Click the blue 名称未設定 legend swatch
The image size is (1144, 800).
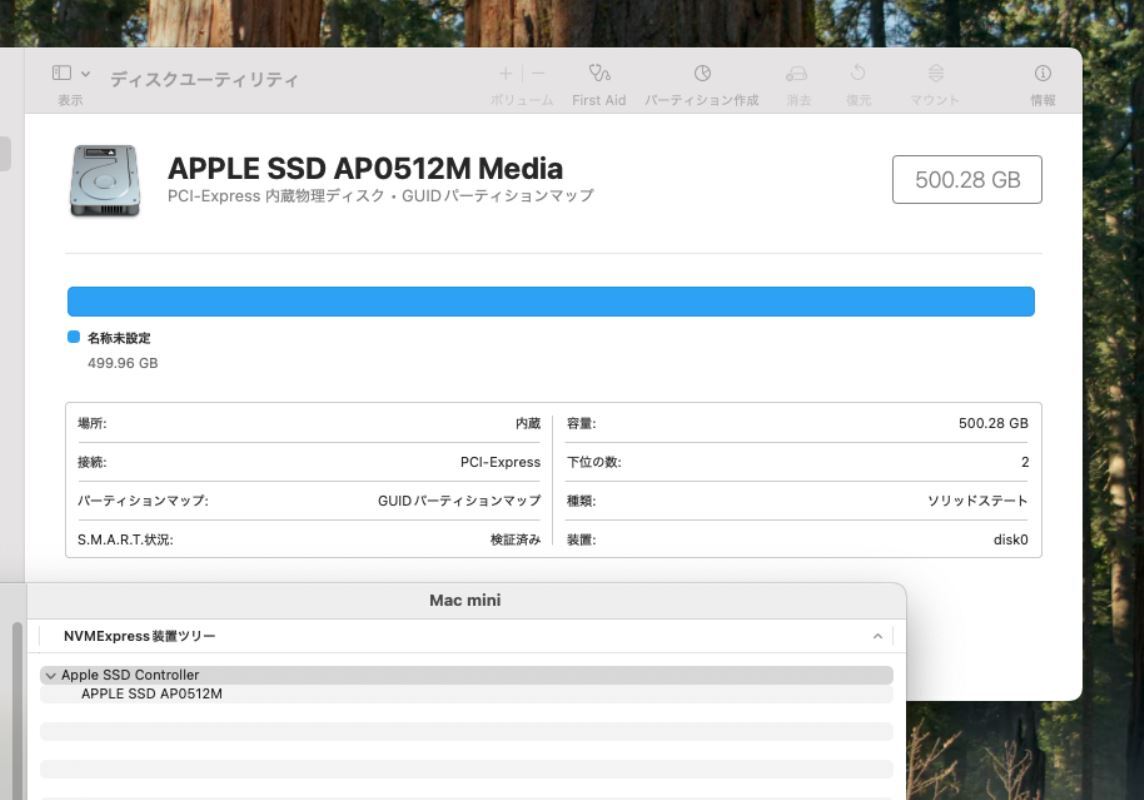(73, 337)
